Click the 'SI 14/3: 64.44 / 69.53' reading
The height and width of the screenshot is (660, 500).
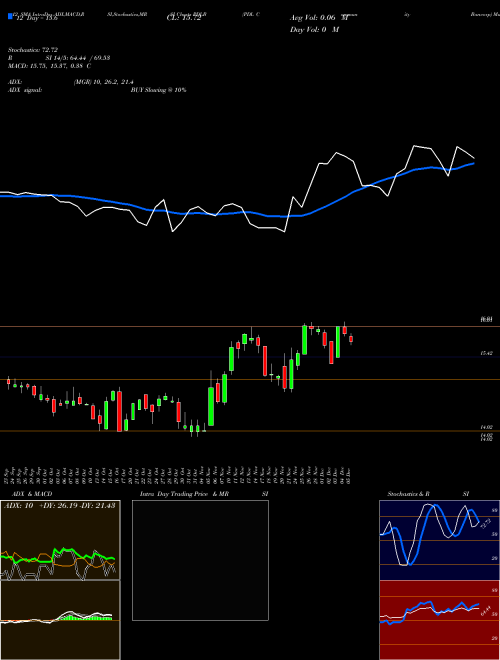click(78, 58)
